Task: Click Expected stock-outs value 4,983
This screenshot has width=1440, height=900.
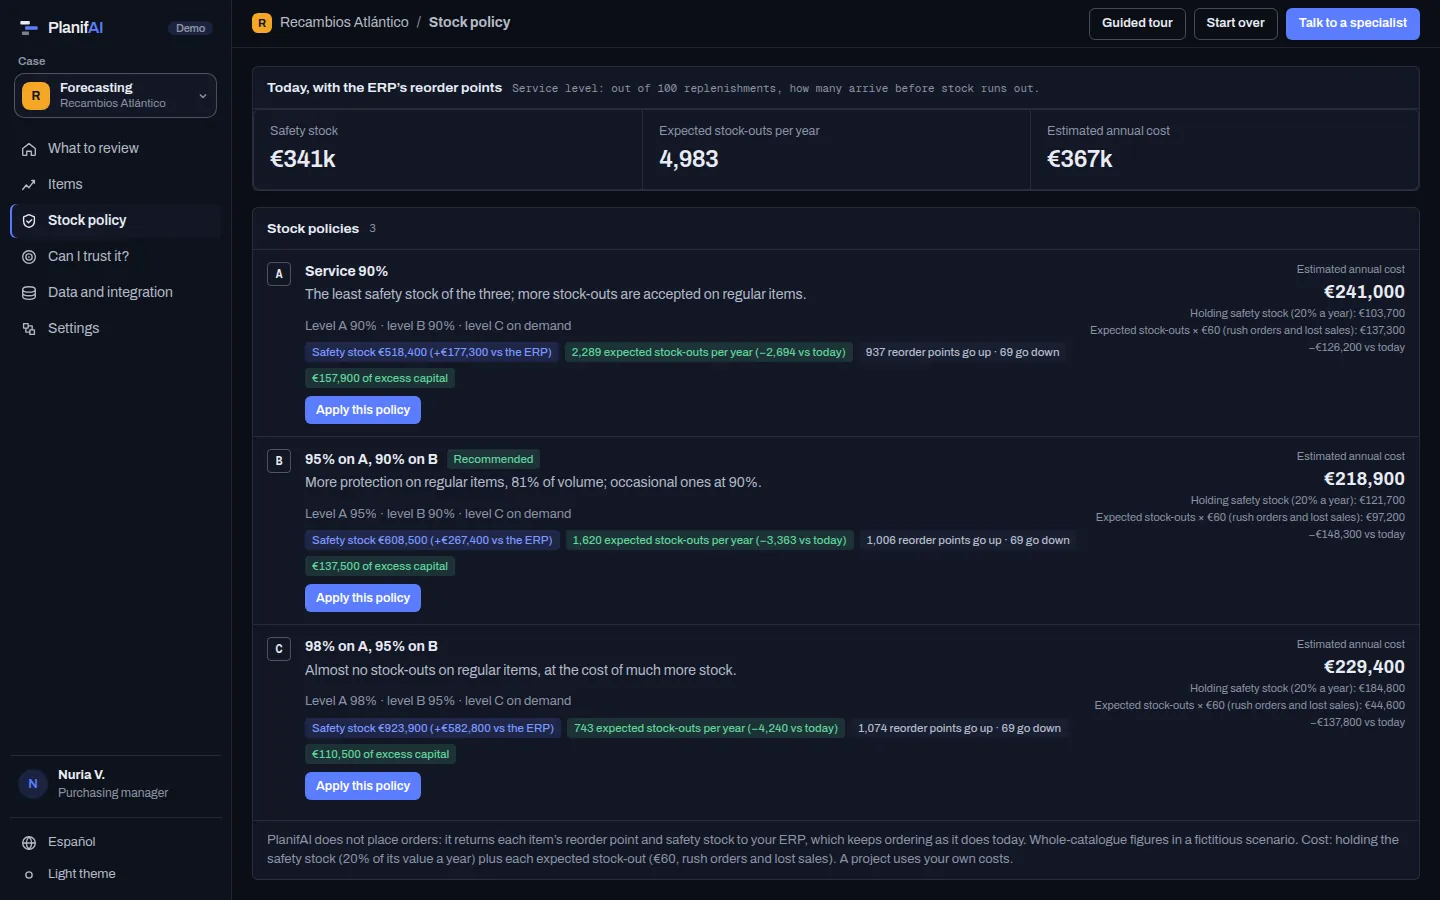Action: point(689,159)
